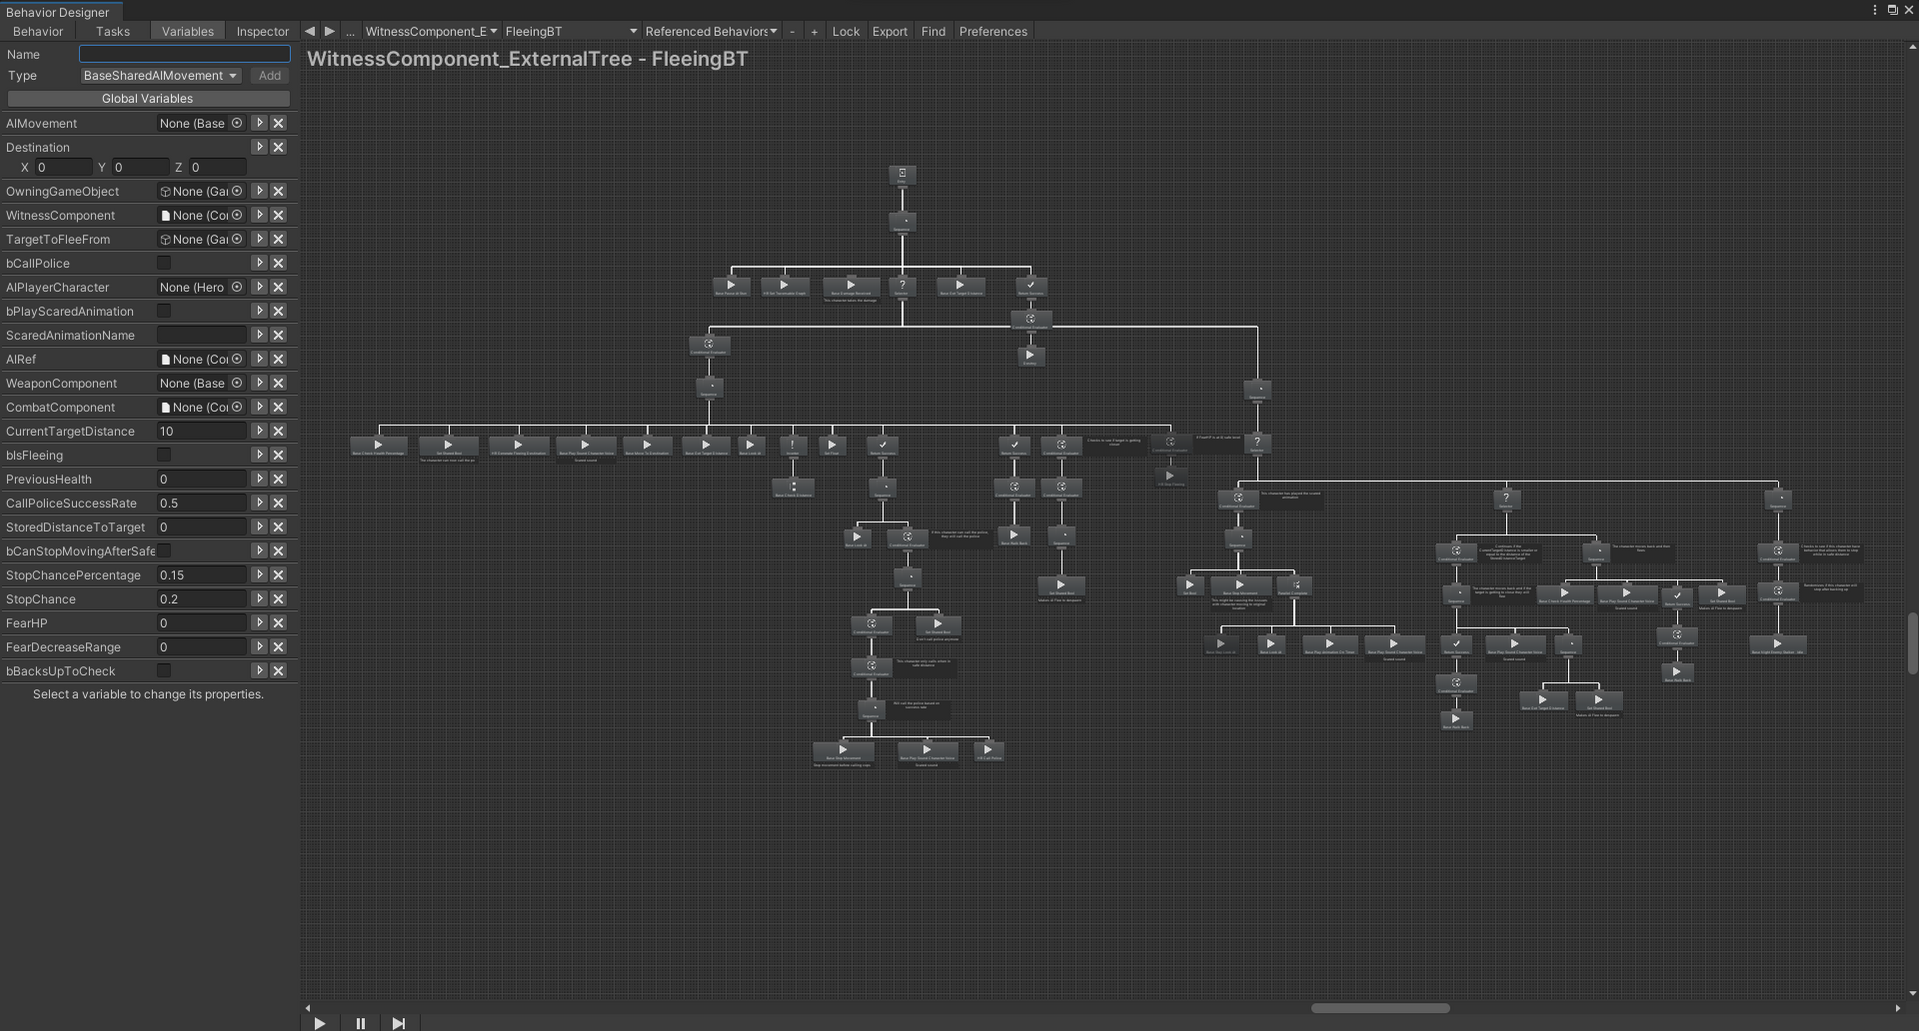Click the ellipsis button in toolbar

(350, 31)
